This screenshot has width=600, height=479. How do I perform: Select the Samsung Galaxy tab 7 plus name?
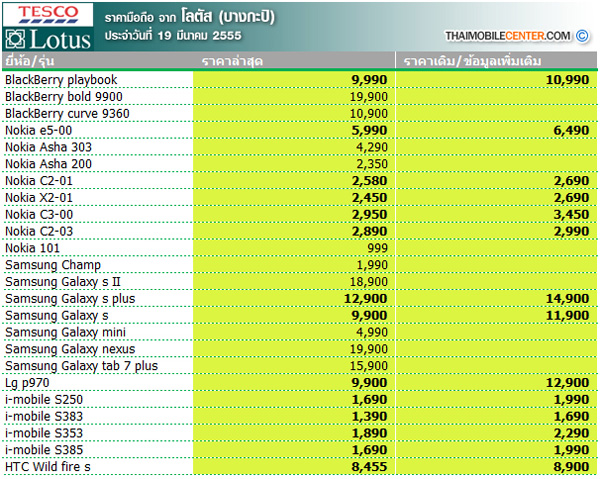[x=82, y=366]
